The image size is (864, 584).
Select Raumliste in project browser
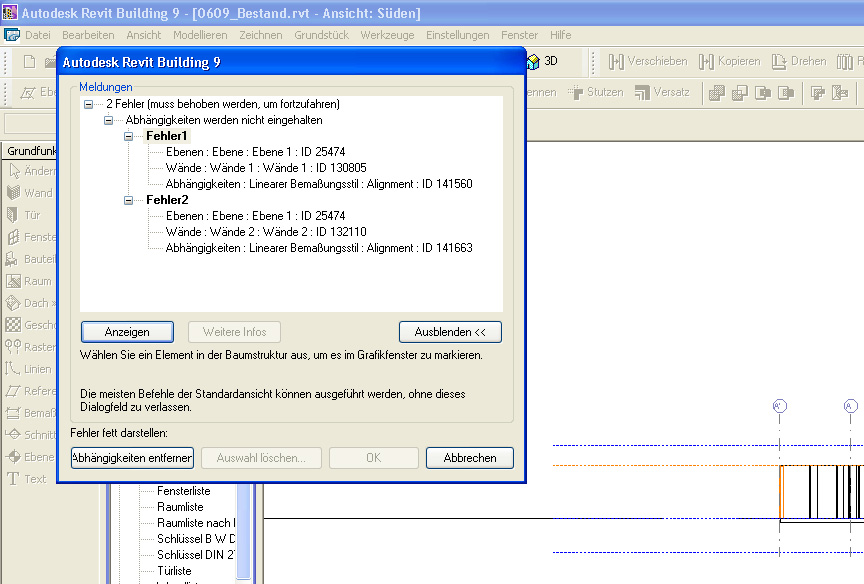tap(180, 507)
